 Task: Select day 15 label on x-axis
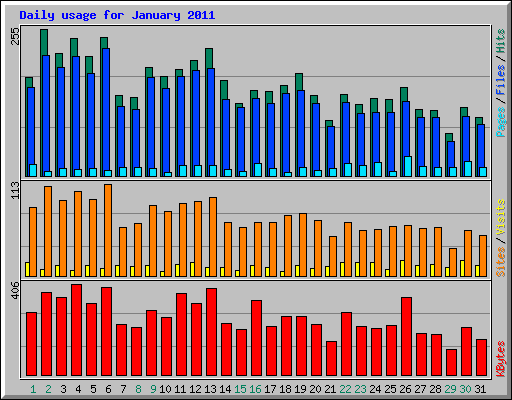click(240, 389)
